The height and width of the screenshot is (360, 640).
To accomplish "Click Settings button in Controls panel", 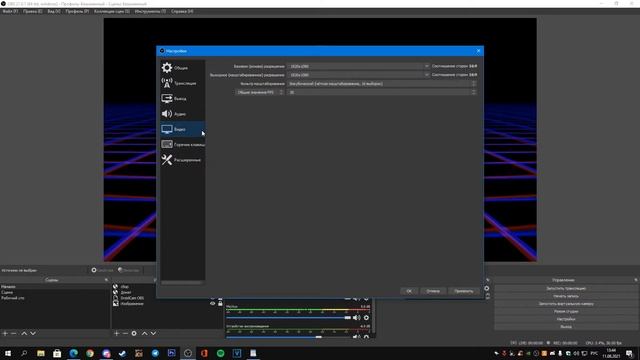I will 566,319.
